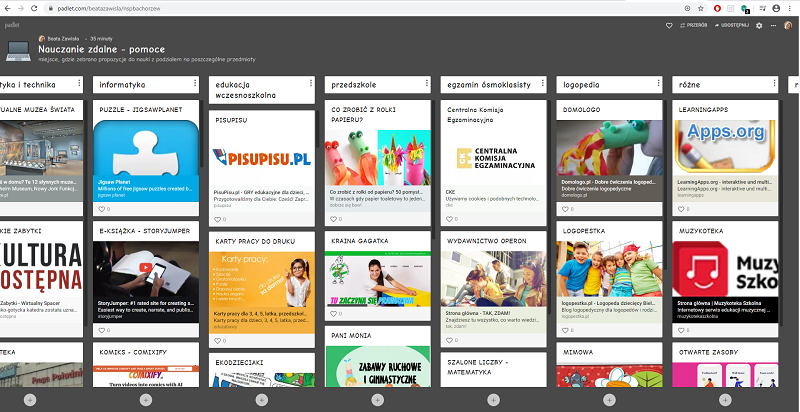Open the Mimowa post title

tap(578, 352)
